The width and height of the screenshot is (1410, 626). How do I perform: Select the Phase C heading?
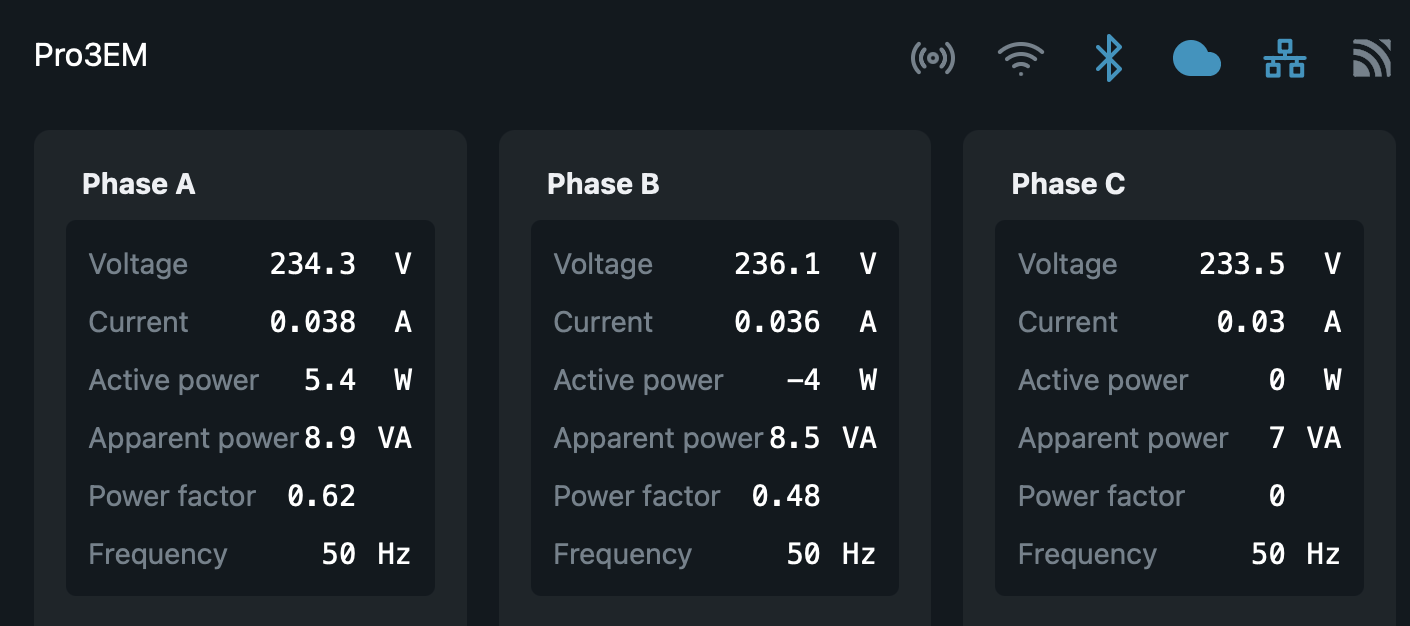point(1068,184)
